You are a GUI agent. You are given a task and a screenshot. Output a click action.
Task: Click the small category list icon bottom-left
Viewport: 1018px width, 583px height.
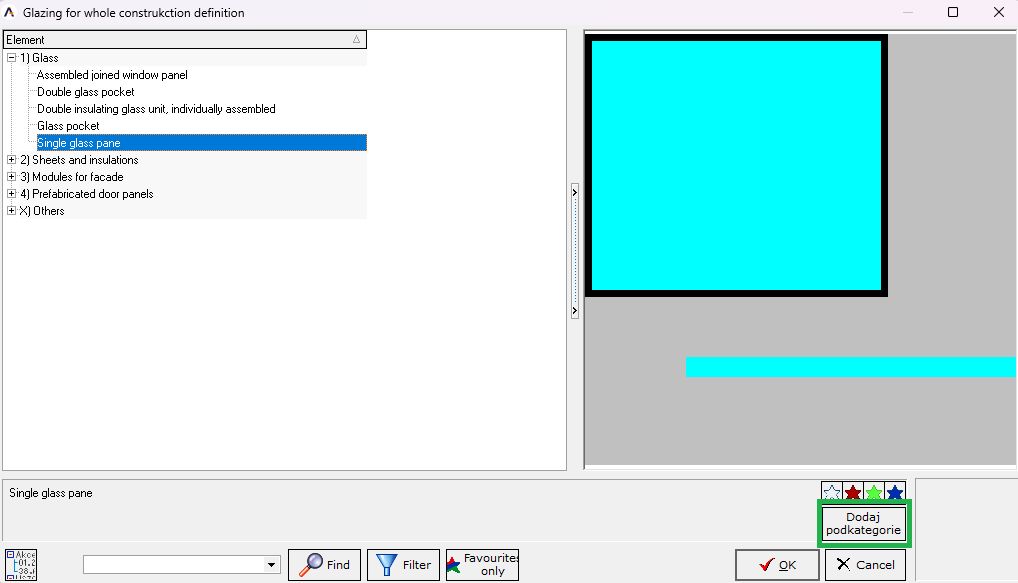(21, 563)
